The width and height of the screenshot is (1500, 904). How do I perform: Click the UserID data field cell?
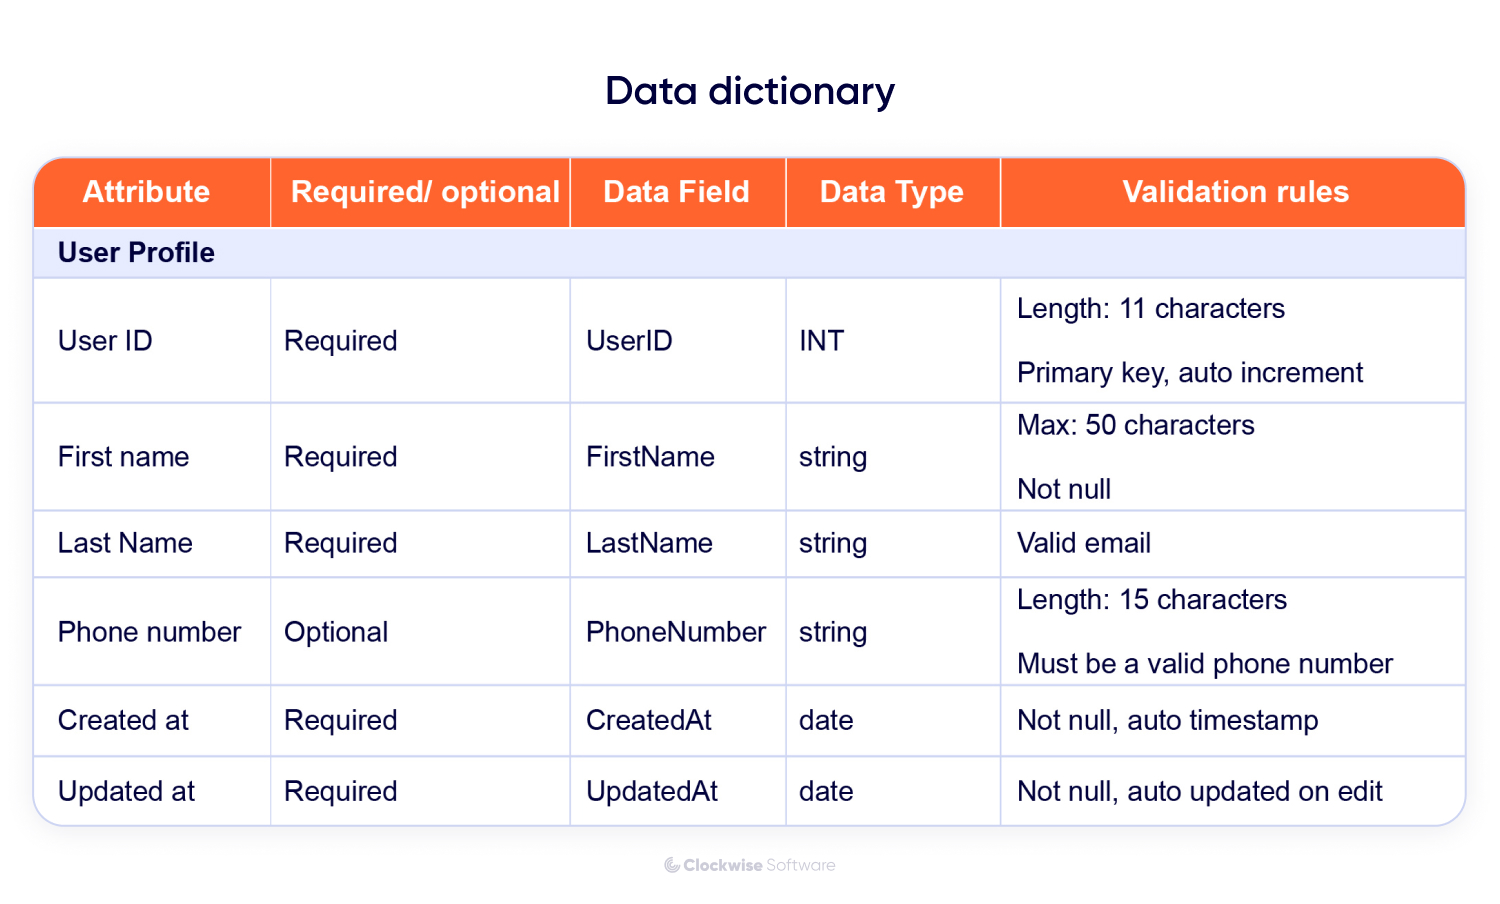(x=629, y=341)
